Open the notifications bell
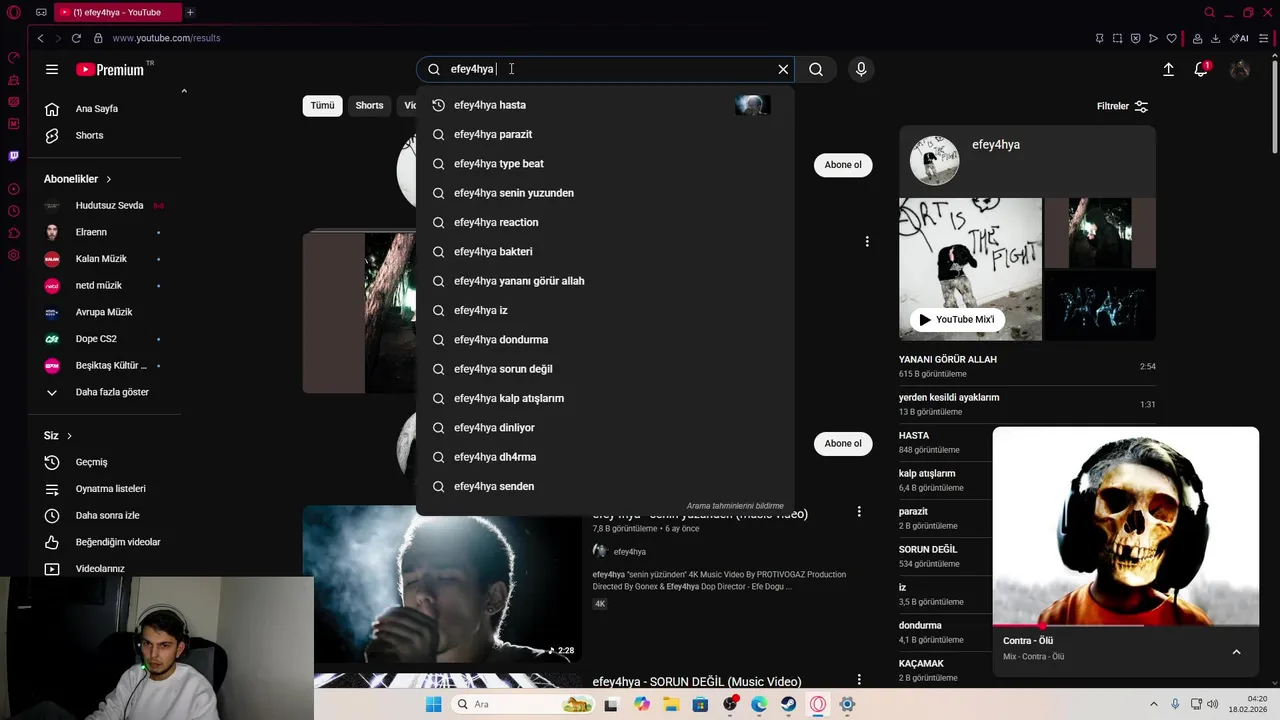The height and width of the screenshot is (720, 1280). point(1201,69)
